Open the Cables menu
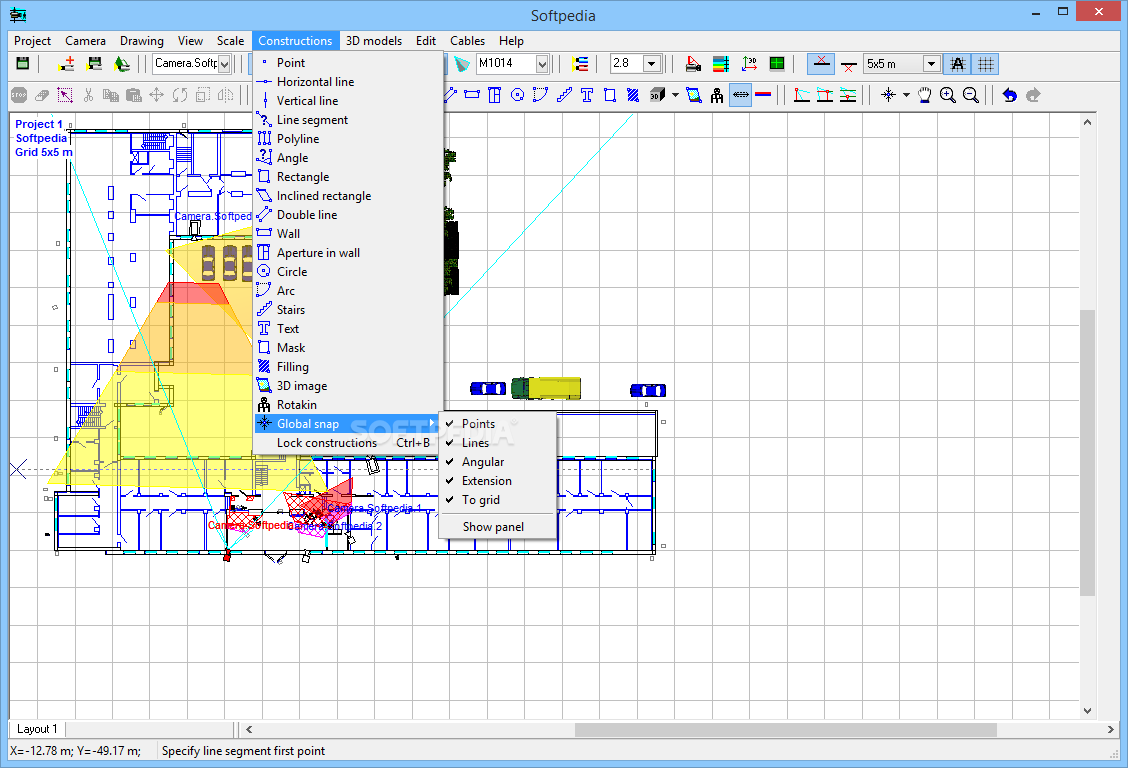Image resolution: width=1128 pixels, height=768 pixels. [468, 41]
